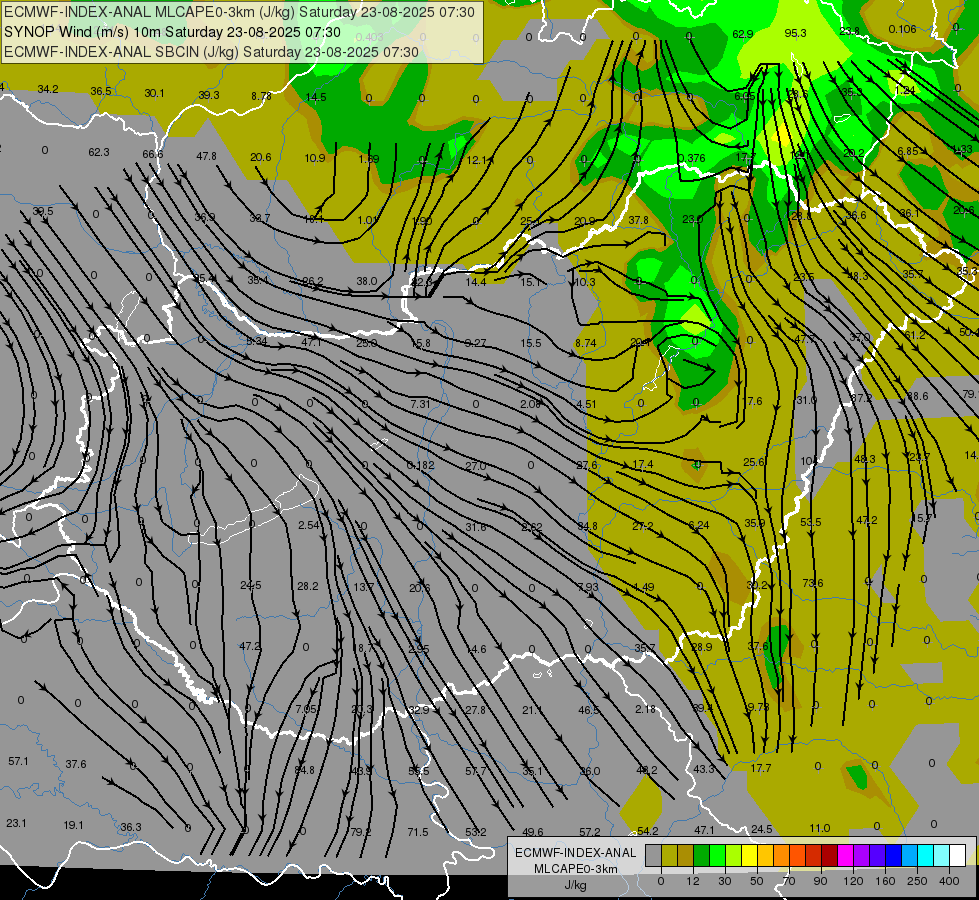Click the map value 8.78
The image size is (979, 900).
coord(261,96)
